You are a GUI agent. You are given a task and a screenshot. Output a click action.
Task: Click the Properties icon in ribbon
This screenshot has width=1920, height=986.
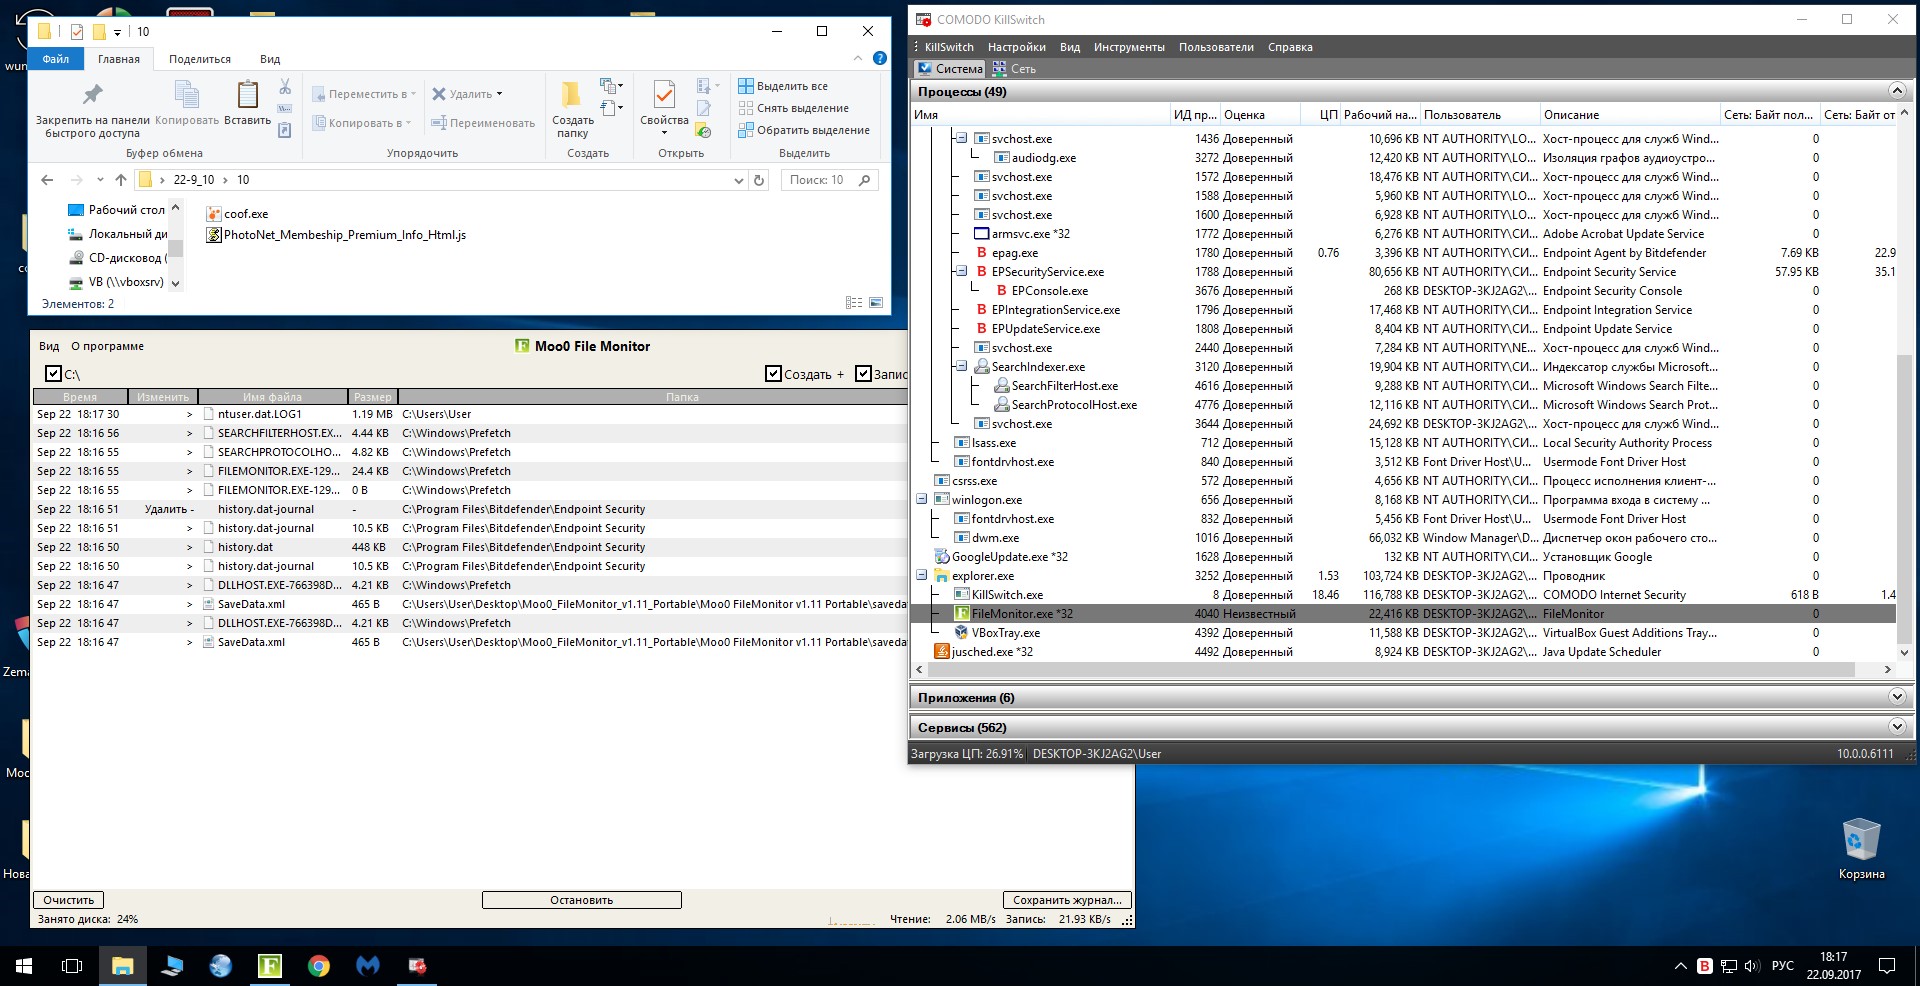pyautogui.click(x=664, y=95)
